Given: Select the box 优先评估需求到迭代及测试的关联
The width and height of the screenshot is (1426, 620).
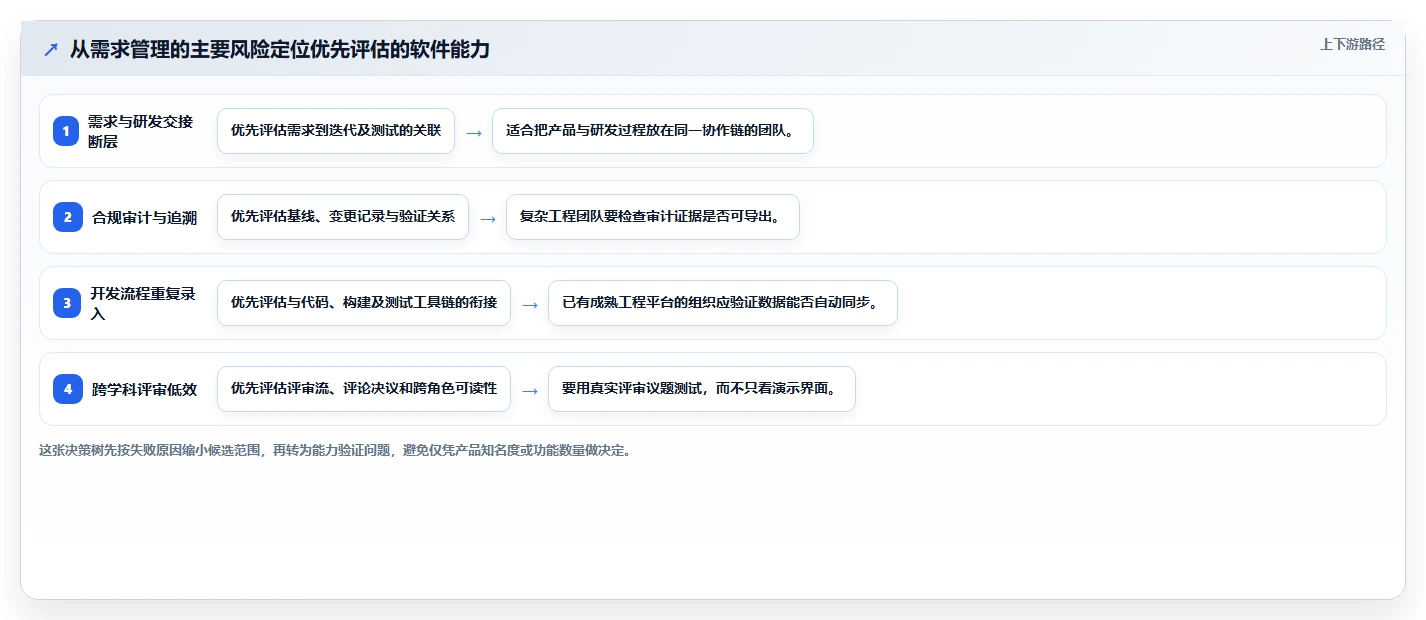Looking at the screenshot, I should (x=336, y=131).
